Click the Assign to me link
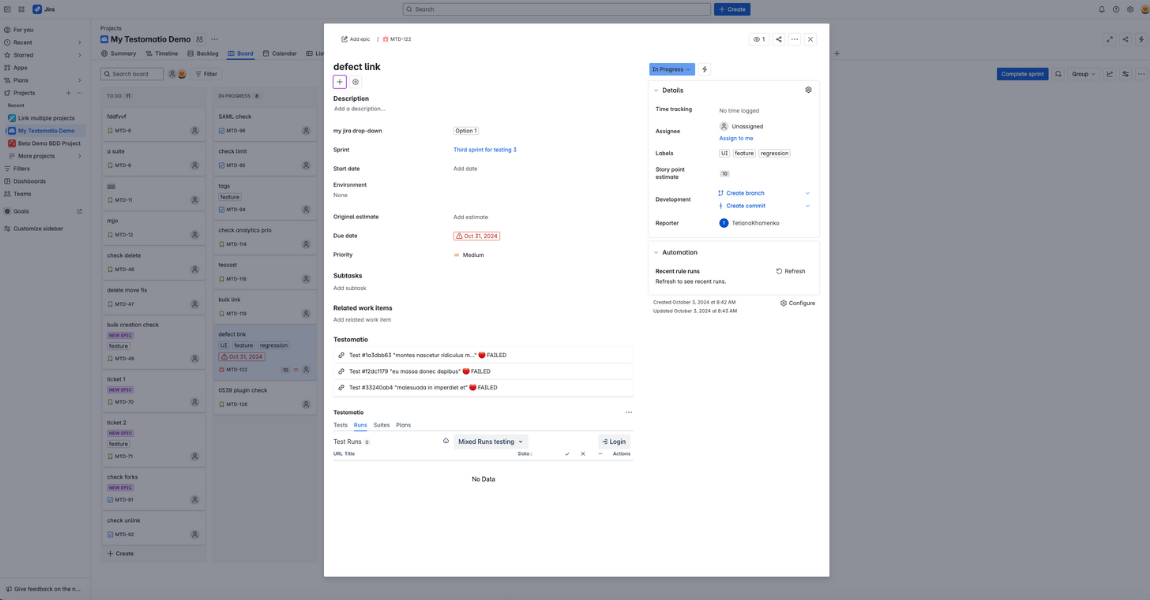This screenshot has width=1150, height=600. [736, 138]
